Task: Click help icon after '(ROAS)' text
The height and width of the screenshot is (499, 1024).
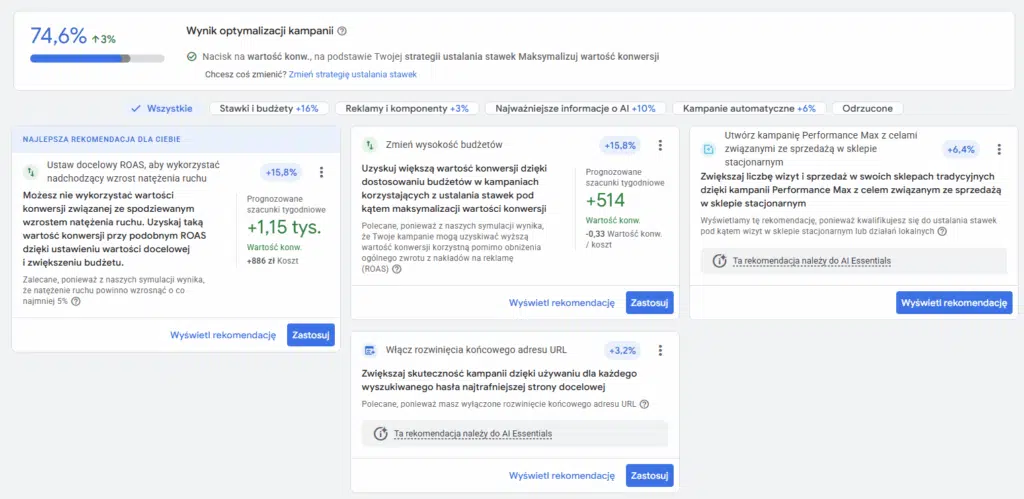Action: [396, 268]
